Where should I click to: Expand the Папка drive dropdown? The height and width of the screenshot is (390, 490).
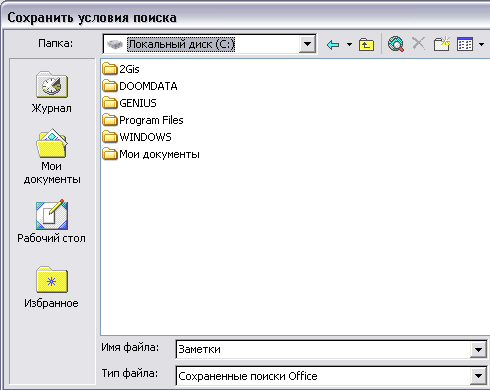[x=307, y=44]
